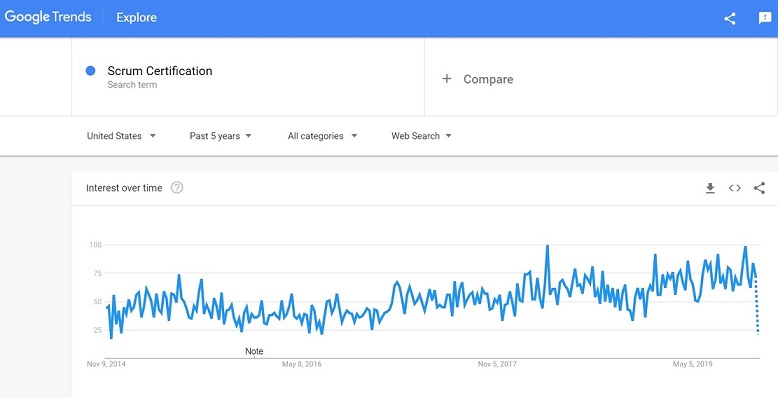Image resolution: width=778 pixels, height=398 pixels.
Task: Expand the All categories dropdown
Action: 323,136
